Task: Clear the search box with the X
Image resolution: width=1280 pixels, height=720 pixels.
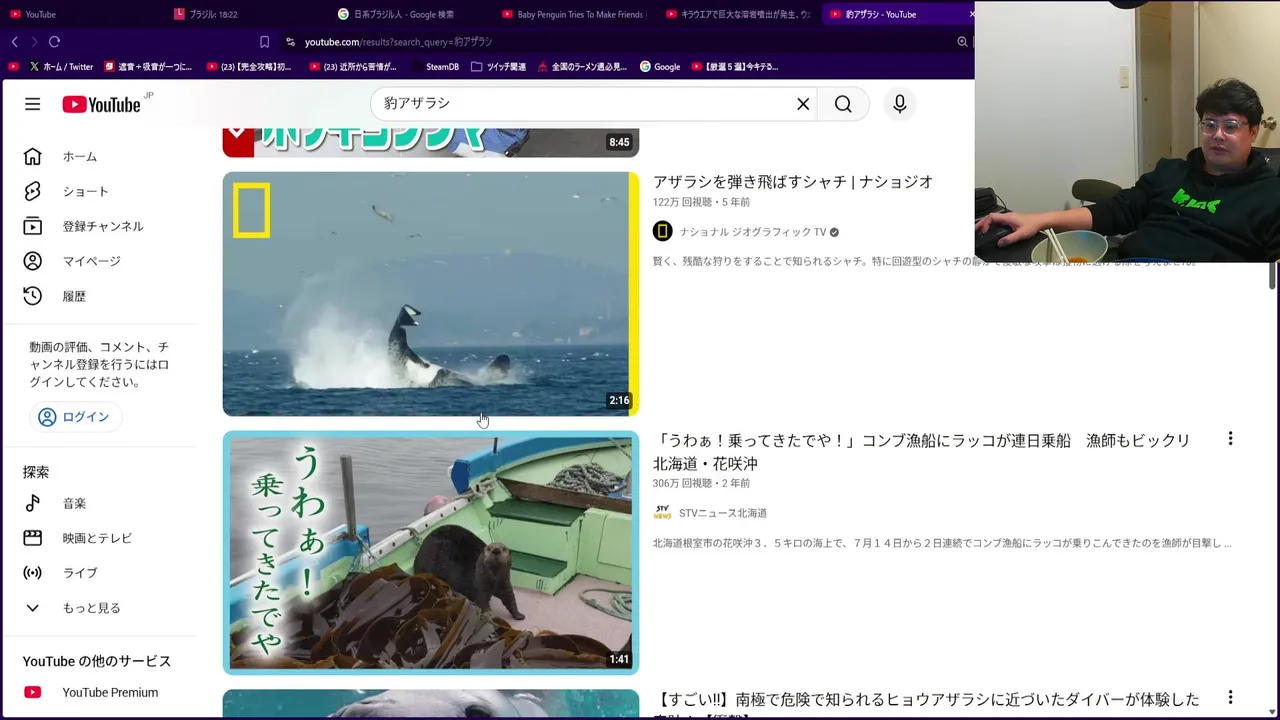Action: pyautogui.click(x=803, y=104)
